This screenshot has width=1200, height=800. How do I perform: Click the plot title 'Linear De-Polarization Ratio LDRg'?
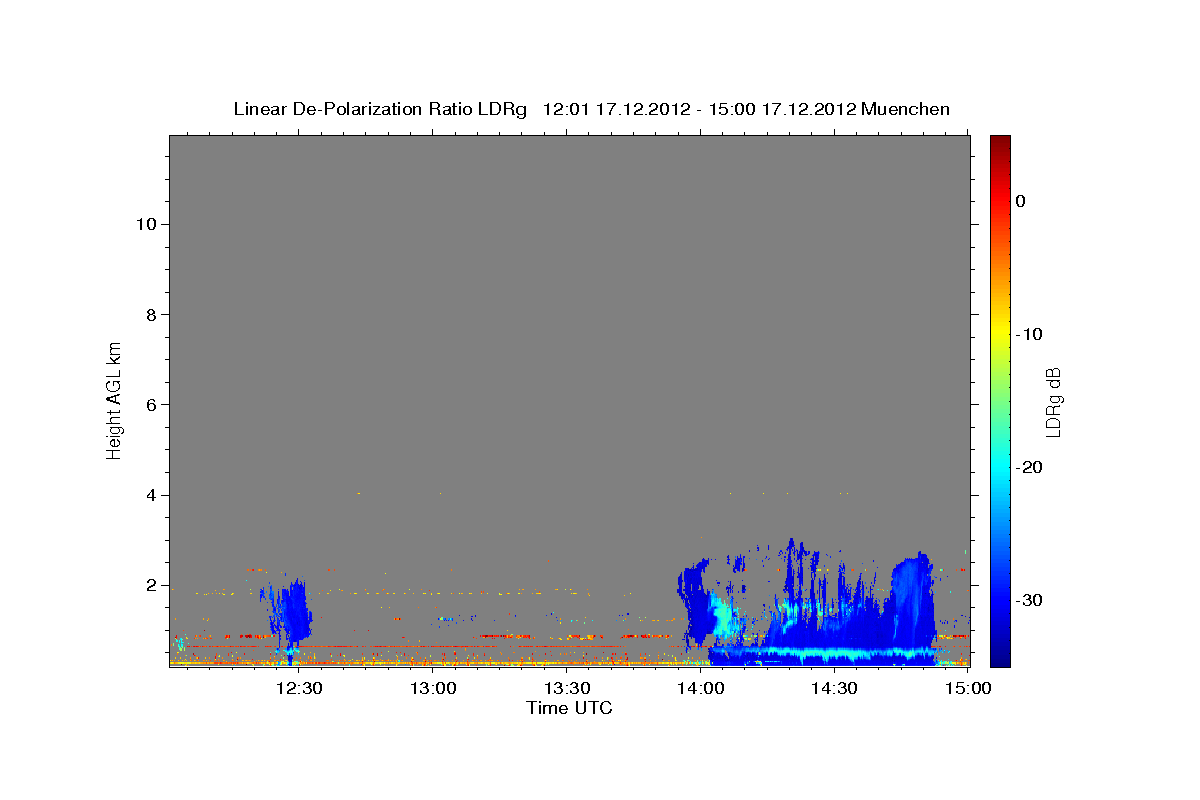click(x=379, y=109)
